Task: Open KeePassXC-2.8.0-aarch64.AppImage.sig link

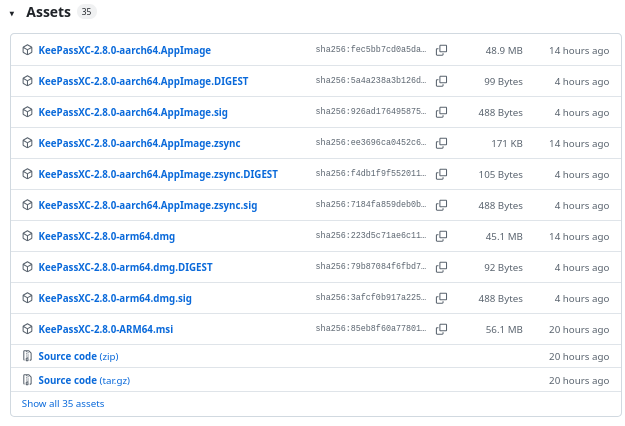Action: pos(133,112)
